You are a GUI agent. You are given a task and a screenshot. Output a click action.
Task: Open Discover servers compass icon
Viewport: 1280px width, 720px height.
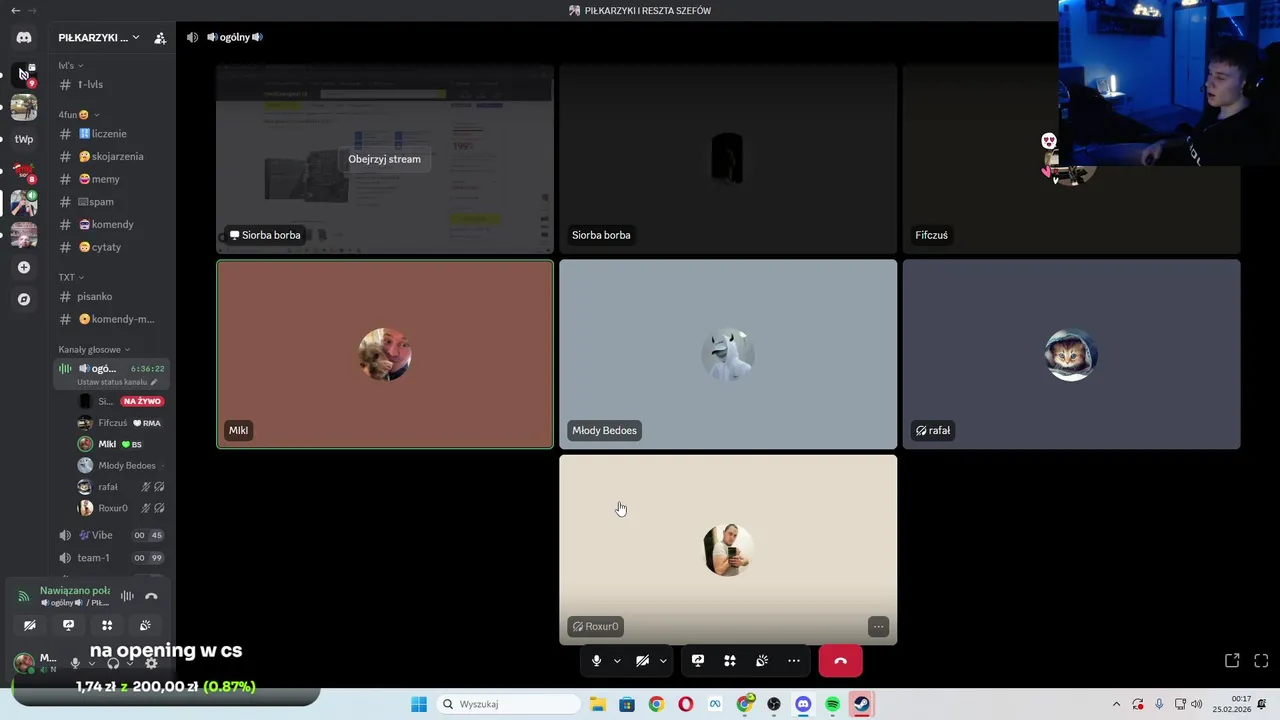click(x=24, y=299)
